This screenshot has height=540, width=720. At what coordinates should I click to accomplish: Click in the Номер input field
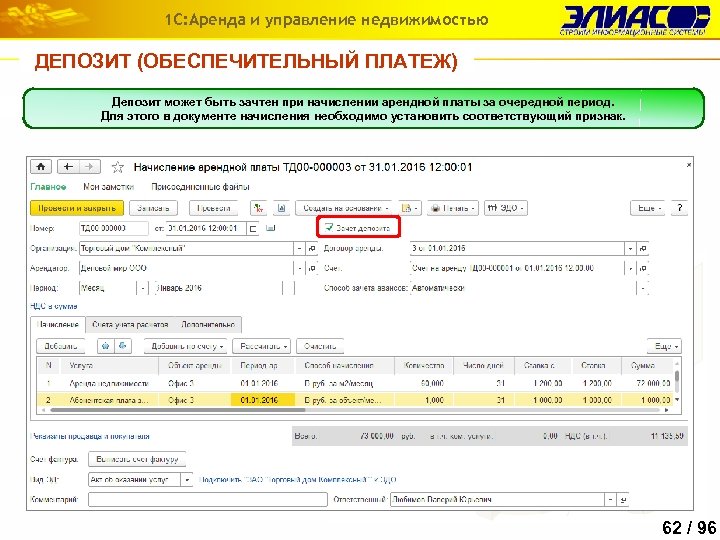click(114, 228)
